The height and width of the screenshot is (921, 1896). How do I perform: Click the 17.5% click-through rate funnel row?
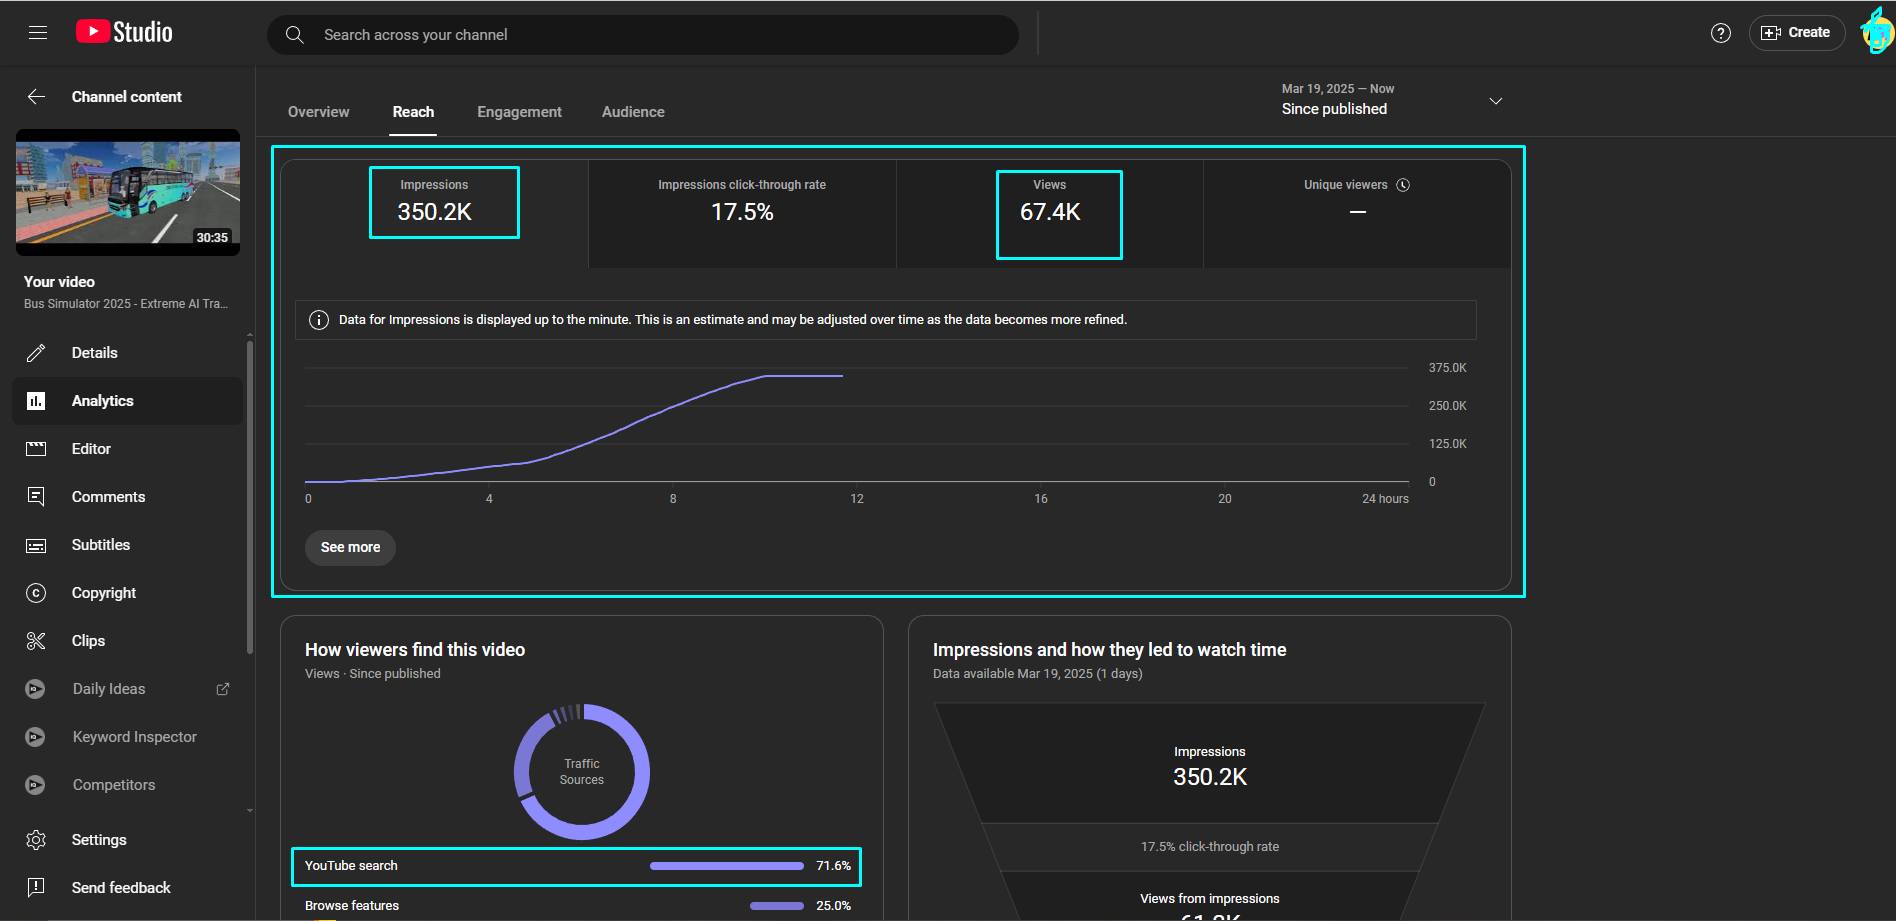1210,847
